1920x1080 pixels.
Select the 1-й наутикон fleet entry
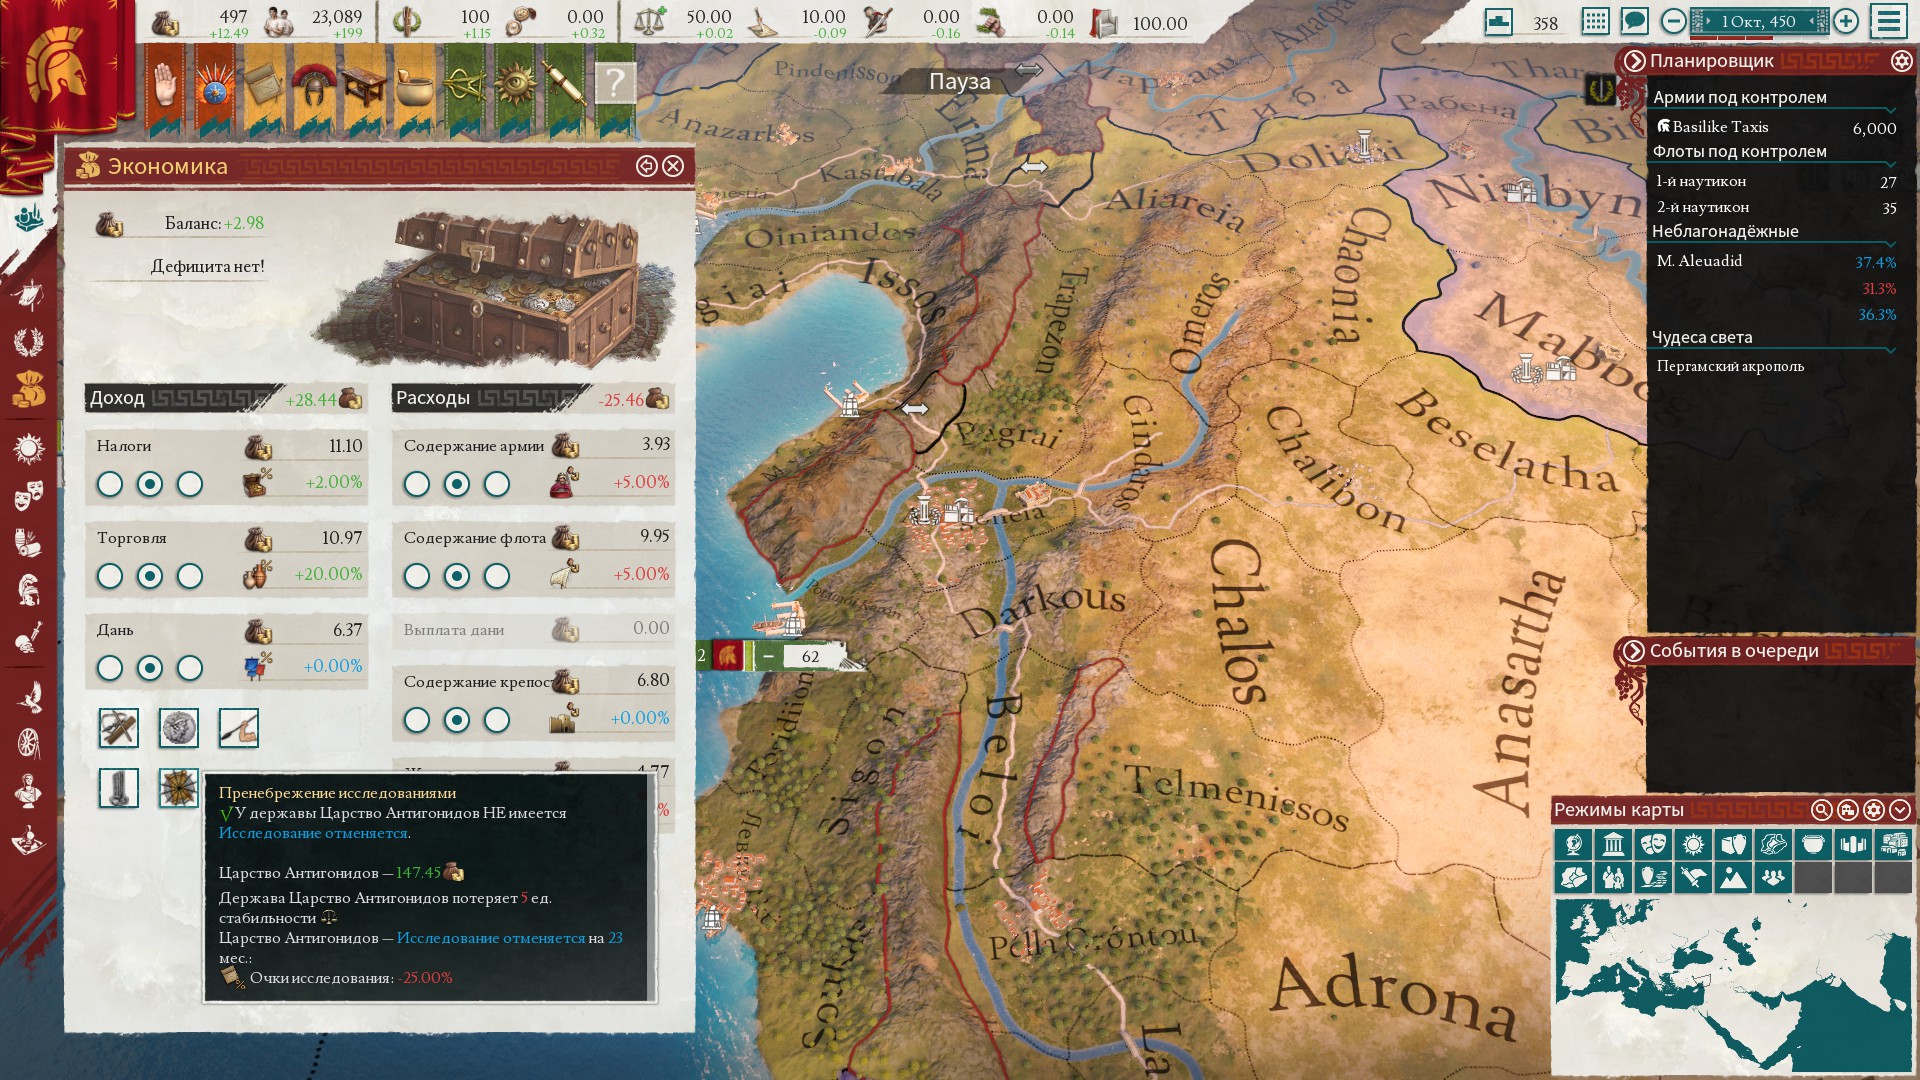[1701, 181]
